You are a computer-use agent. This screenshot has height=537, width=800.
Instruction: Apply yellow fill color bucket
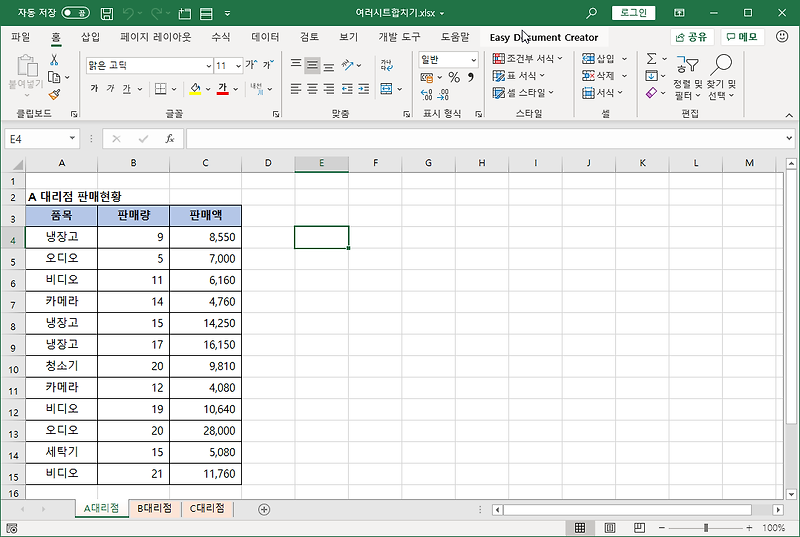[195, 89]
